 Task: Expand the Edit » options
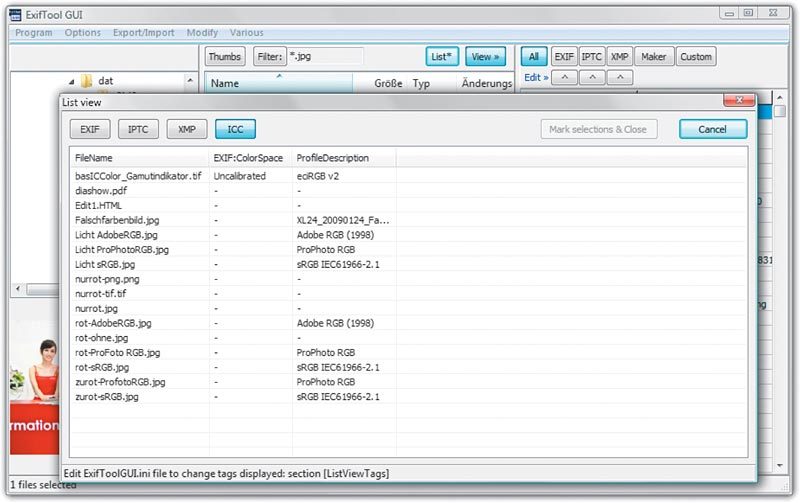click(536, 77)
